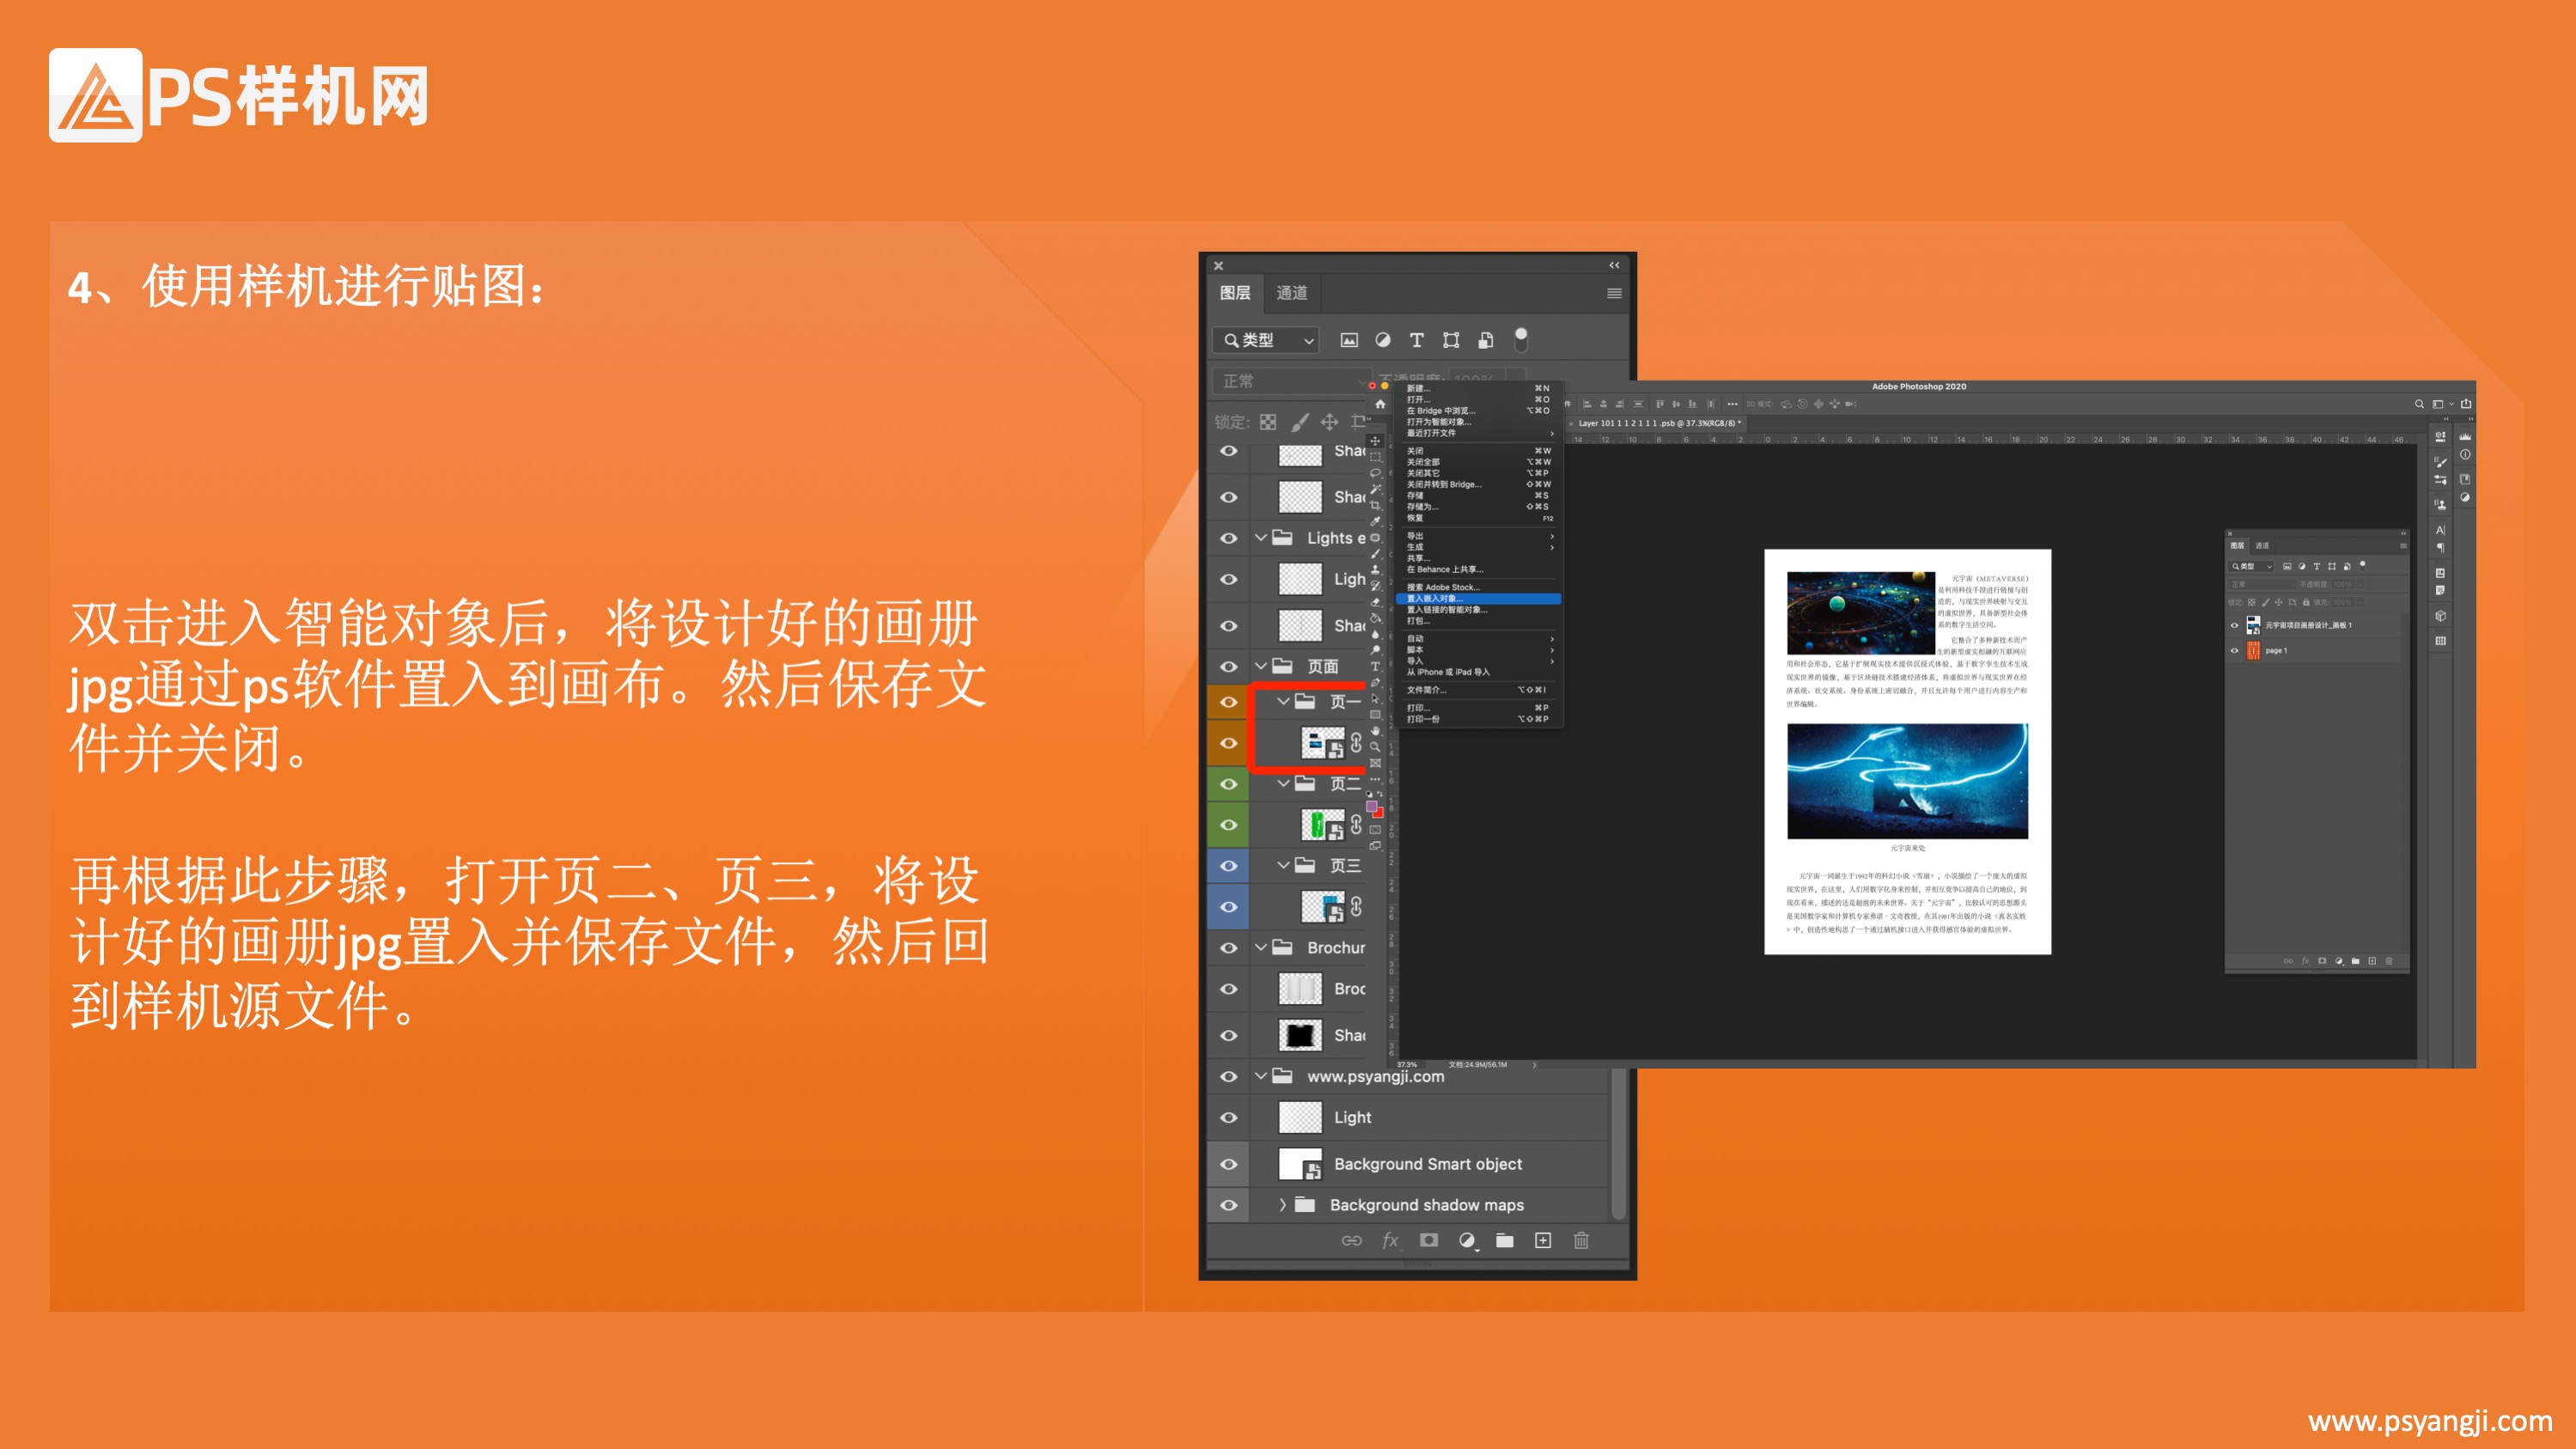Select the Type tool in Photoshop toolbar

tap(1376, 666)
